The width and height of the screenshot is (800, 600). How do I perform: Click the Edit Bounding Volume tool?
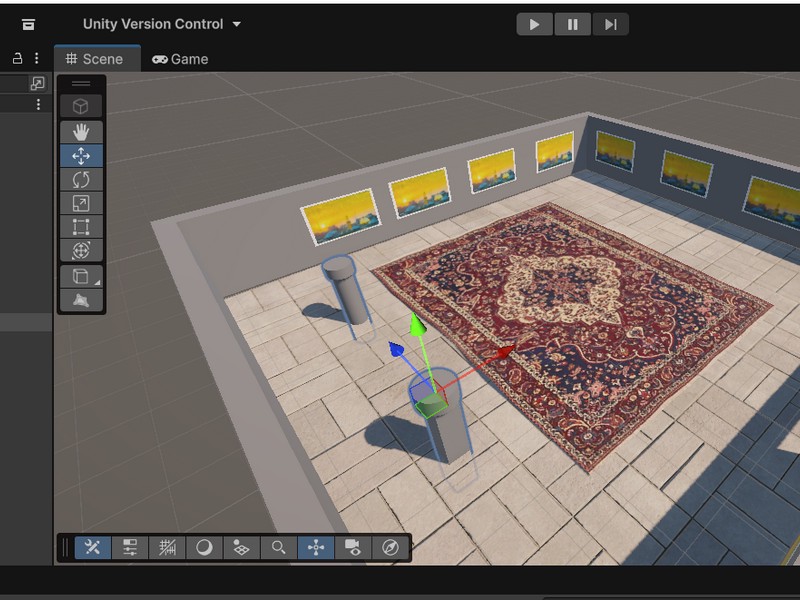point(81,300)
